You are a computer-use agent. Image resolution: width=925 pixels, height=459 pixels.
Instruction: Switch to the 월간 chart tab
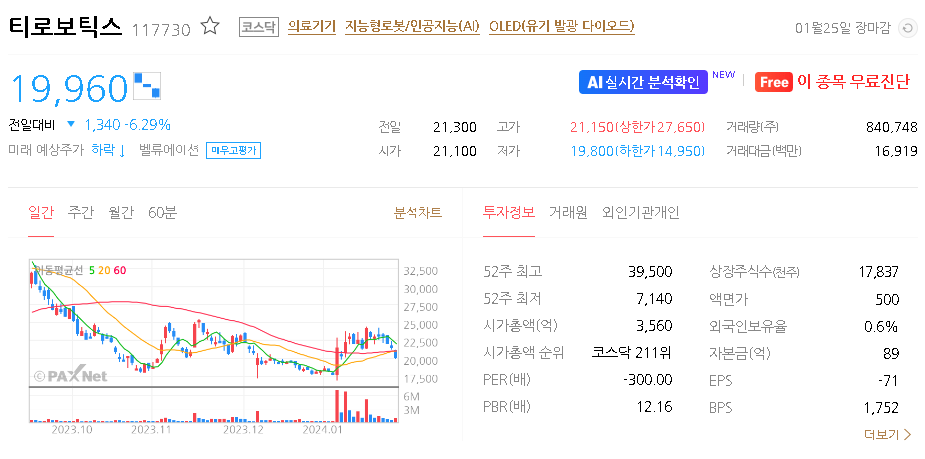121,212
